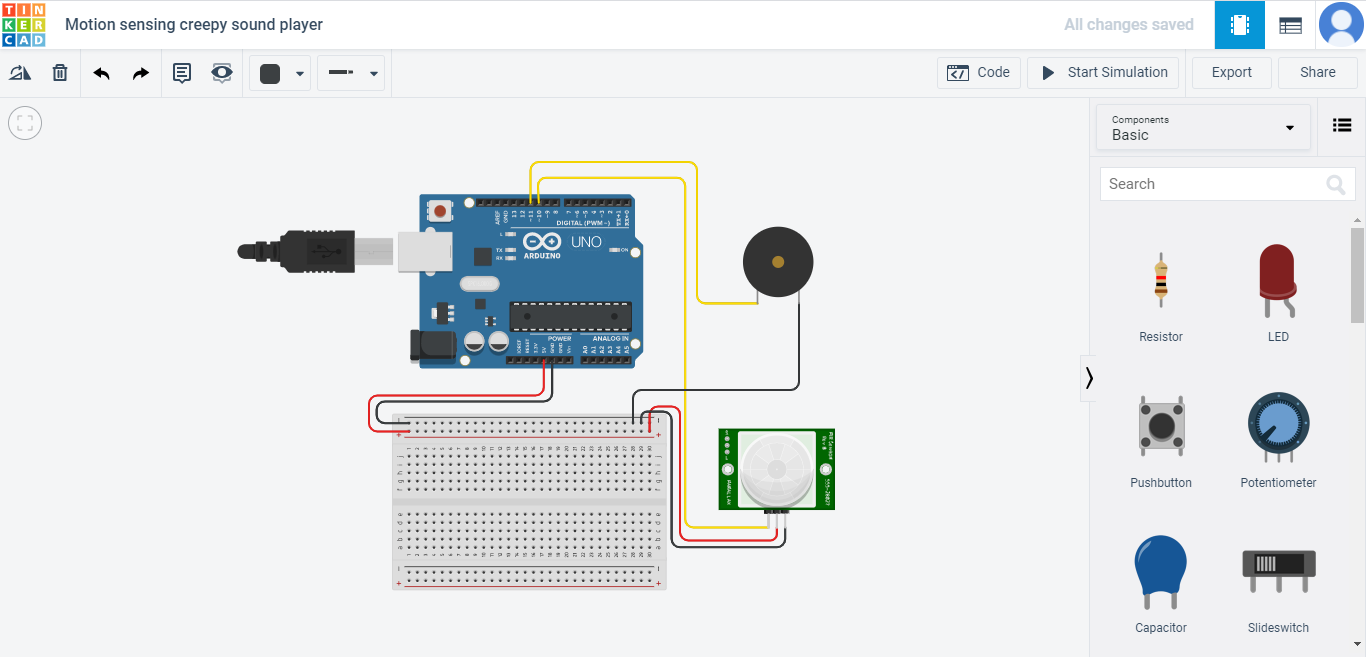Image resolution: width=1366 pixels, height=657 pixels.
Task: Start the simulation
Action: 1103,73
